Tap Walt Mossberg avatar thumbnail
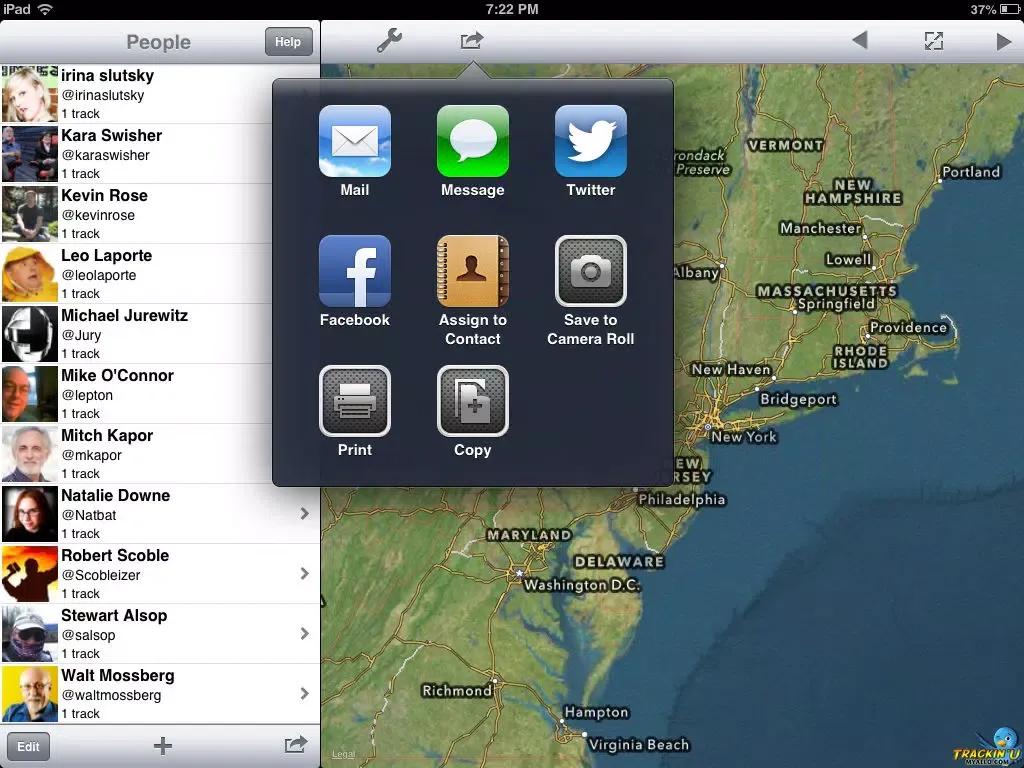The width and height of the screenshot is (1024, 768). coord(30,694)
